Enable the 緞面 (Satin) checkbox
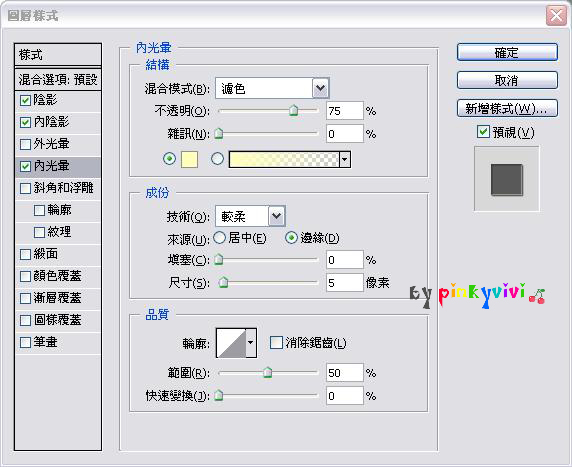This screenshot has width=572, height=467. pyautogui.click(x=25, y=254)
